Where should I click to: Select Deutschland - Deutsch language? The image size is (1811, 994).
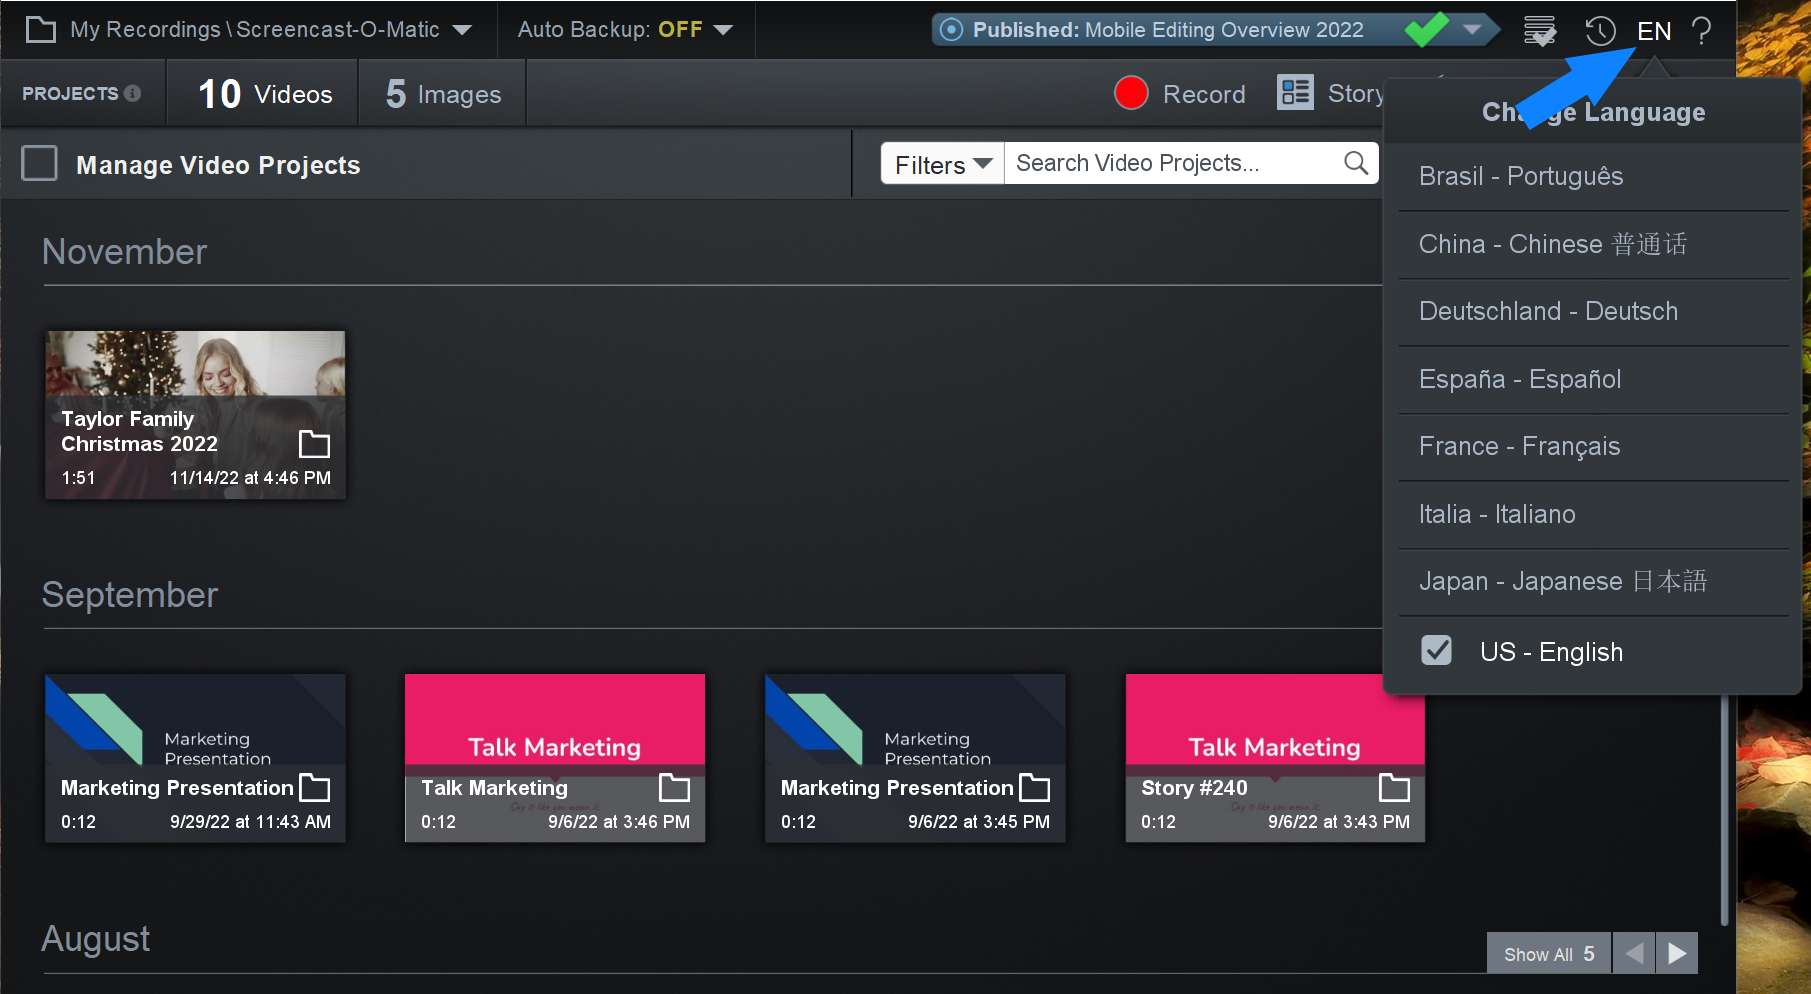pos(1593,311)
